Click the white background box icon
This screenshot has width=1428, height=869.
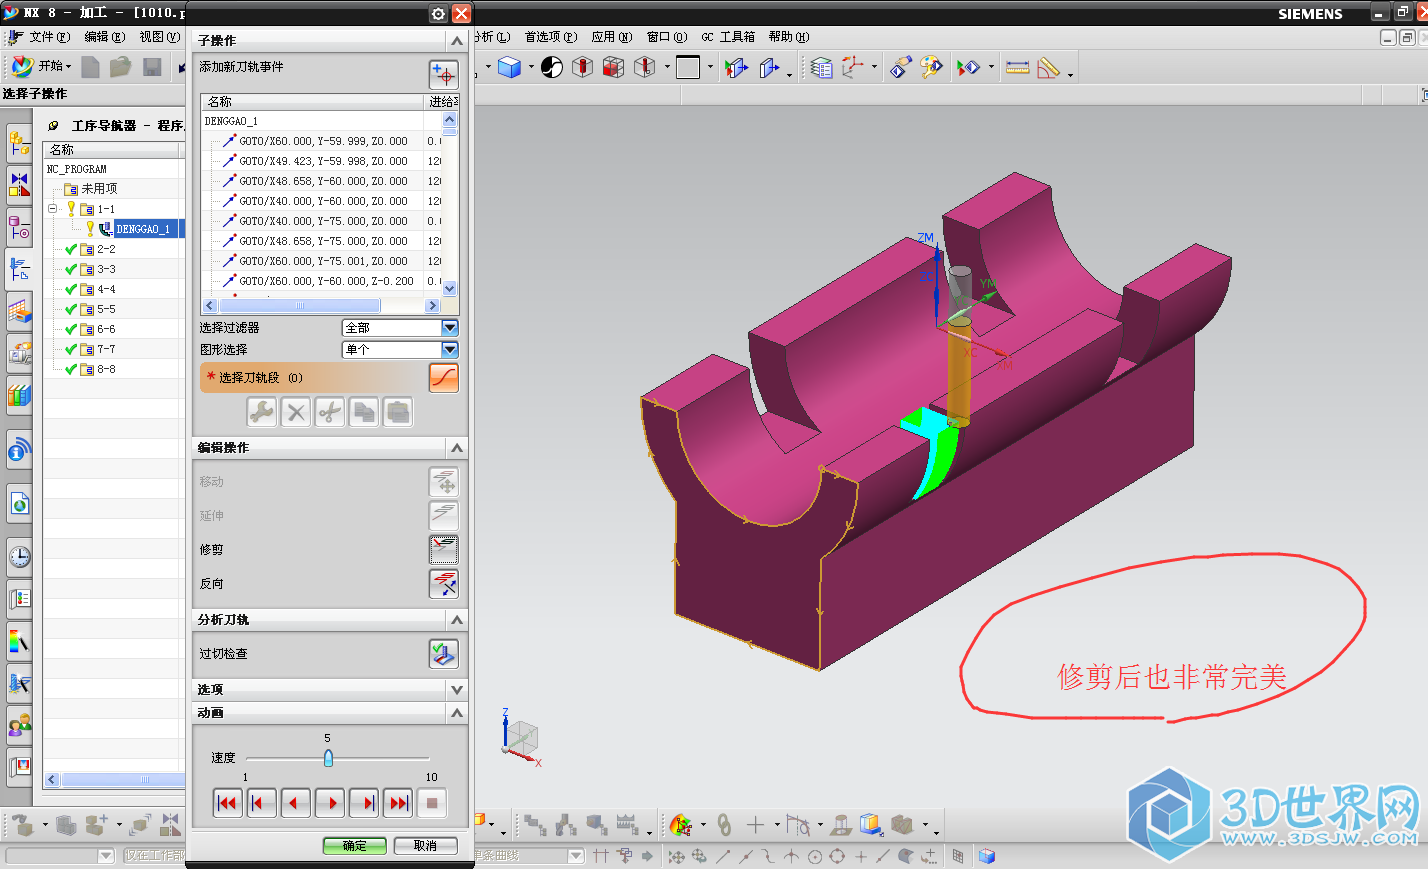point(688,67)
